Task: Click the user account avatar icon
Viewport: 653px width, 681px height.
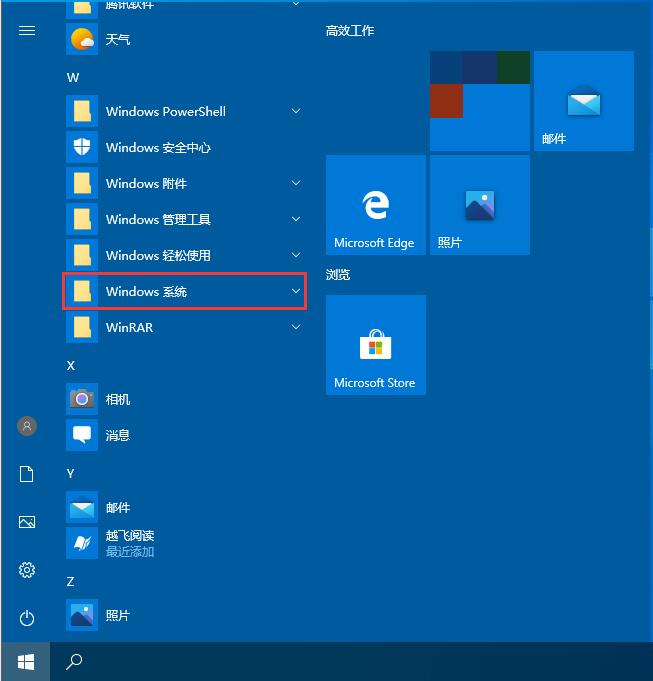Action: (27, 426)
